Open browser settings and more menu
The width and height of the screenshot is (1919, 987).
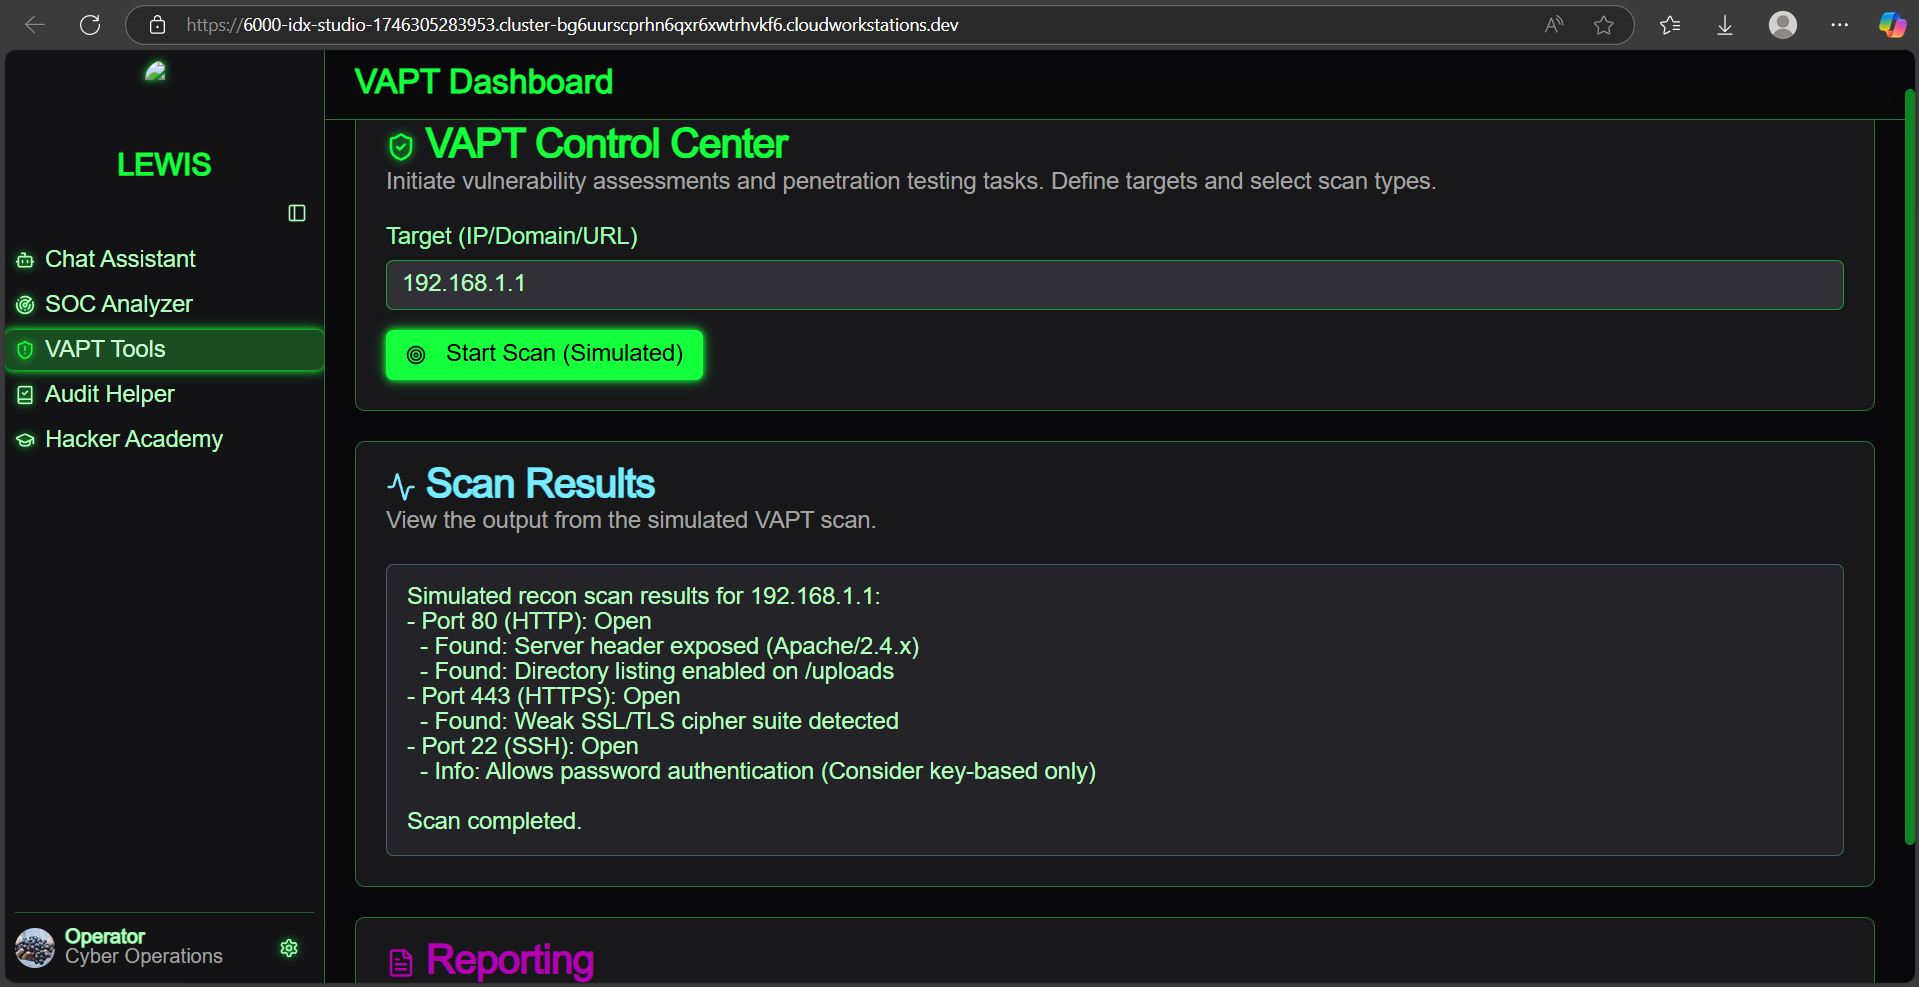[1839, 25]
